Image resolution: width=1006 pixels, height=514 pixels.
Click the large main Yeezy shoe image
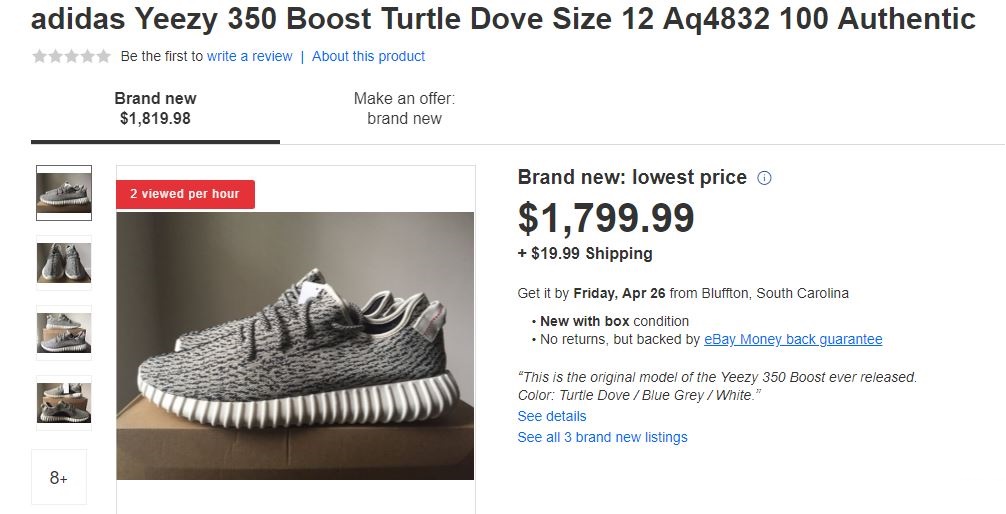coord(295,345)
